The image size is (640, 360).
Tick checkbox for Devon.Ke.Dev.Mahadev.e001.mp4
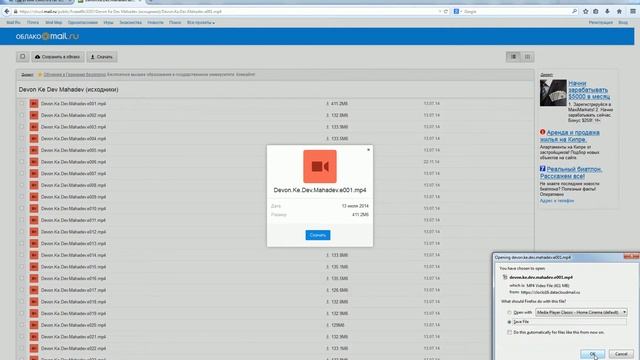pos(22,104)
